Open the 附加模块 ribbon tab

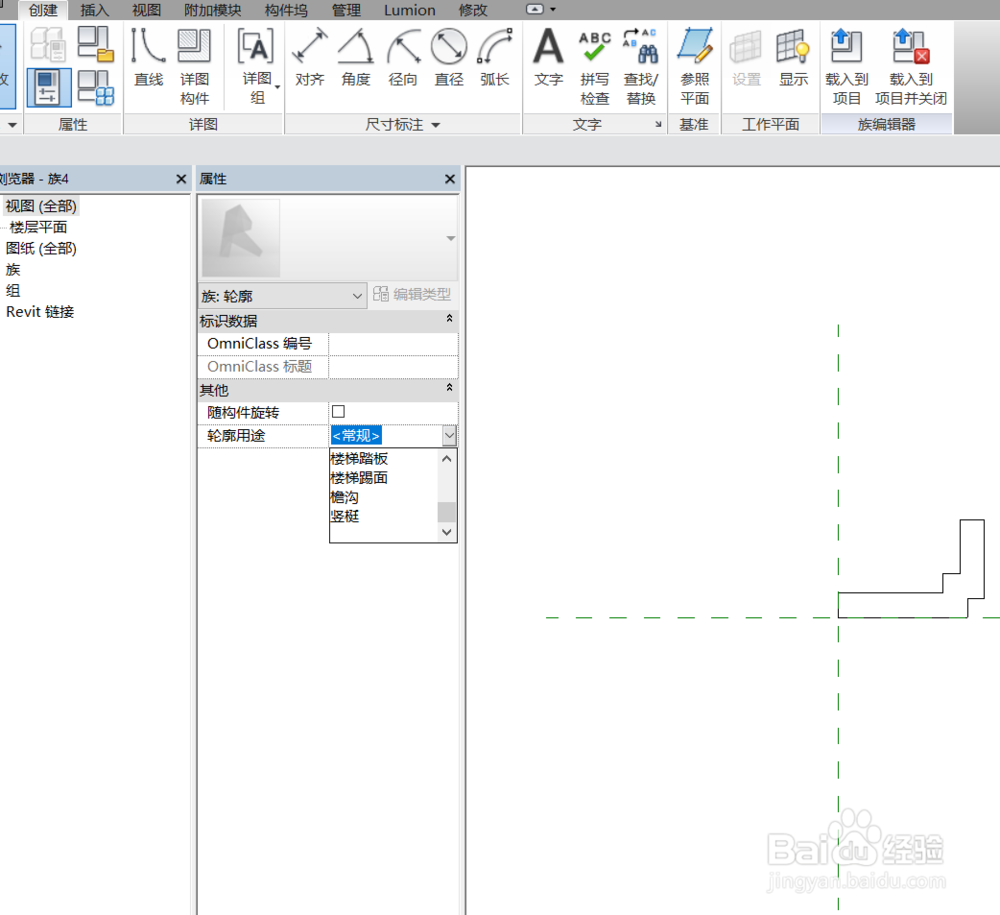(x=212, y=10)
